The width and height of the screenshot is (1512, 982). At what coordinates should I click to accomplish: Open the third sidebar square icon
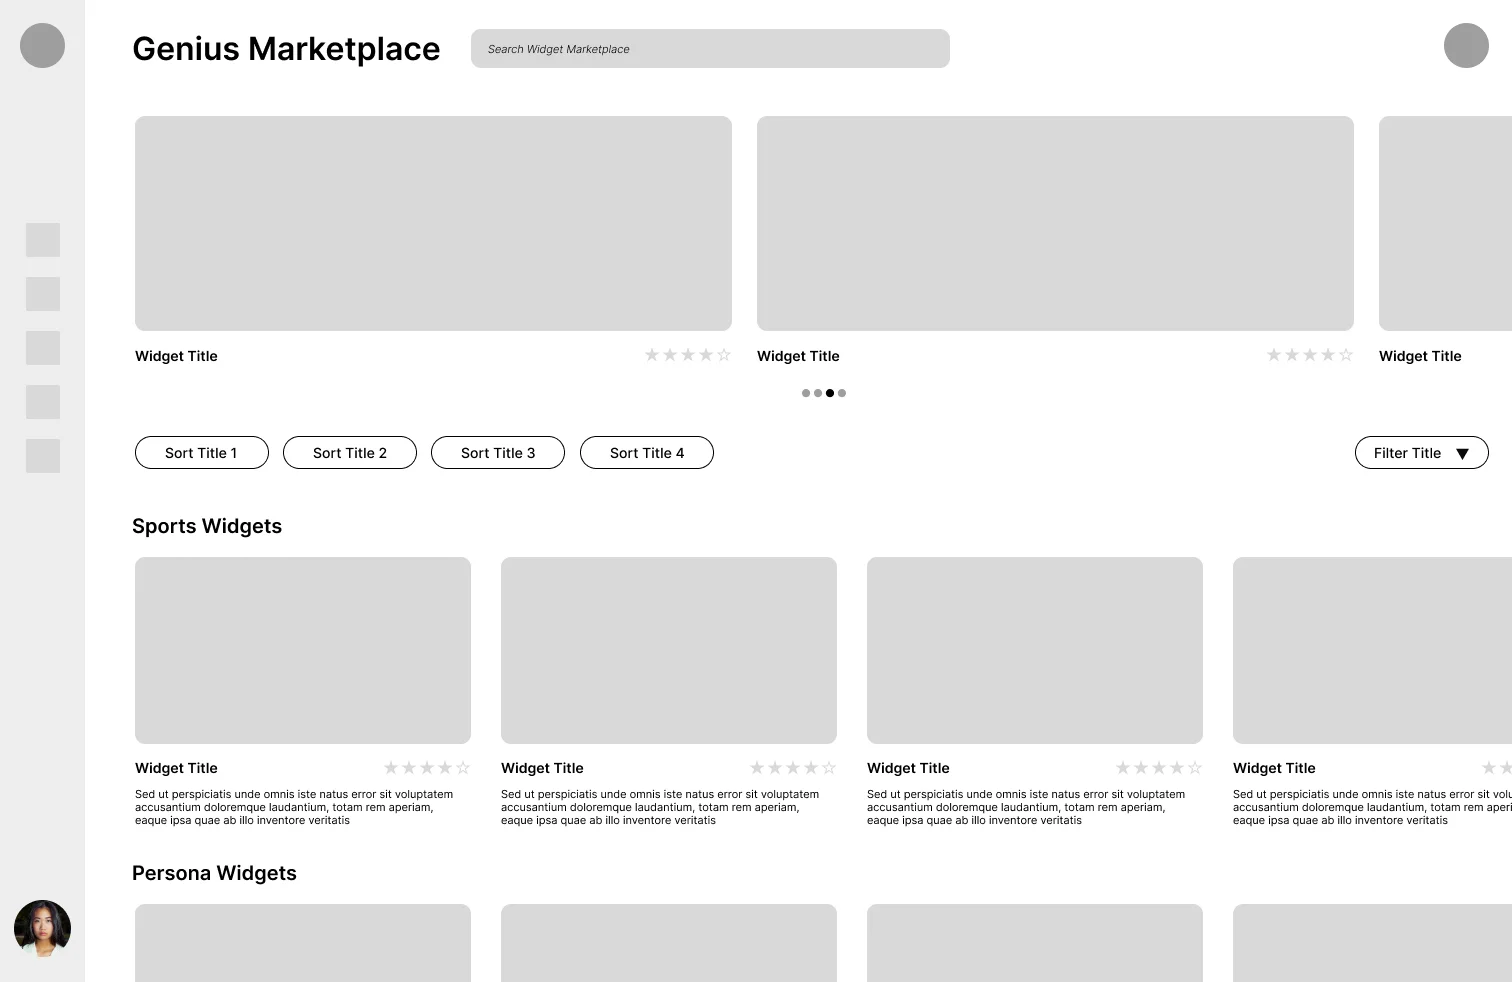click(x=43, y=348)
